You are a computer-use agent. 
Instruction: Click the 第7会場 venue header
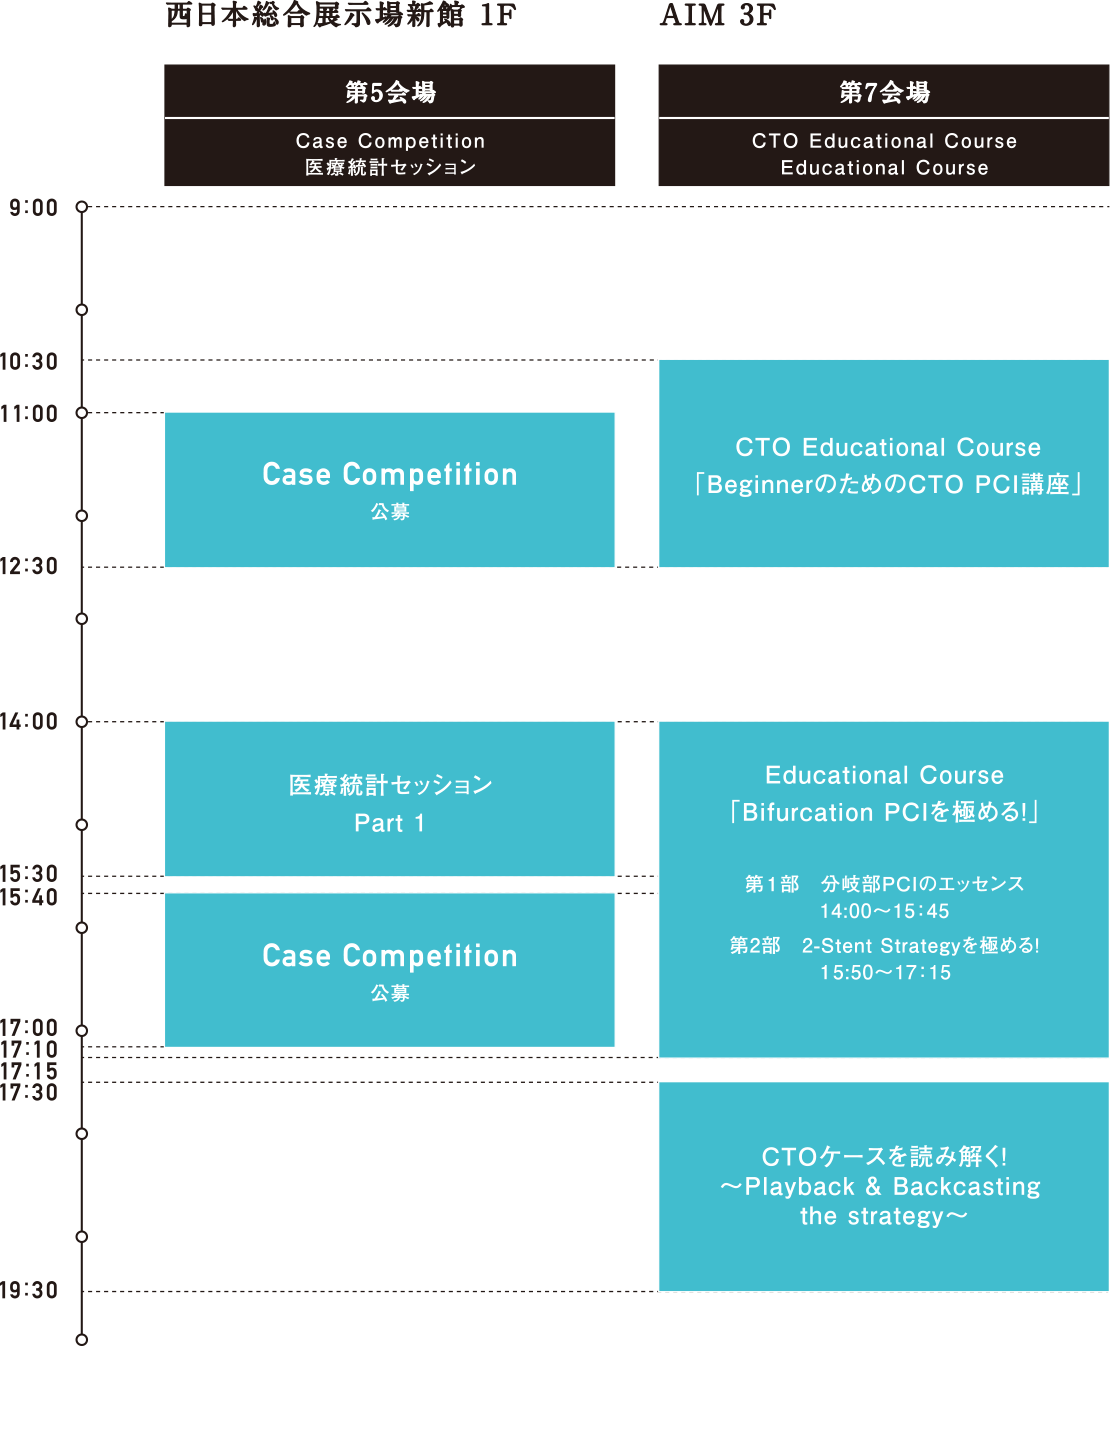tap(884, 92)
